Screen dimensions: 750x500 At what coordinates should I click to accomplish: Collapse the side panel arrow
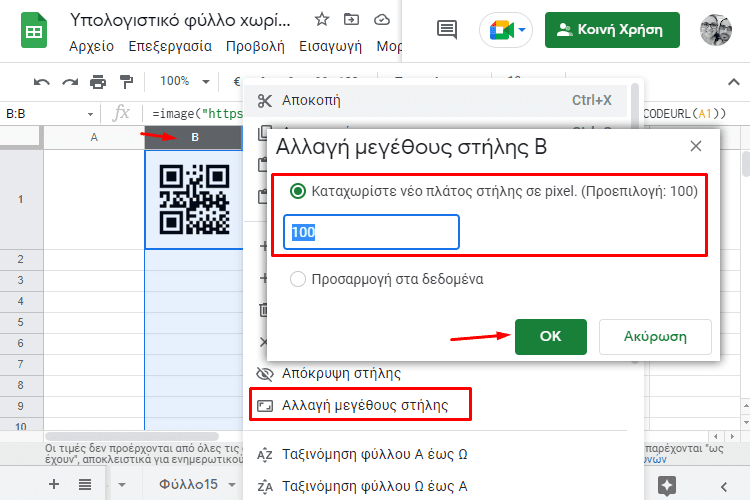click(x=724, y=487)
